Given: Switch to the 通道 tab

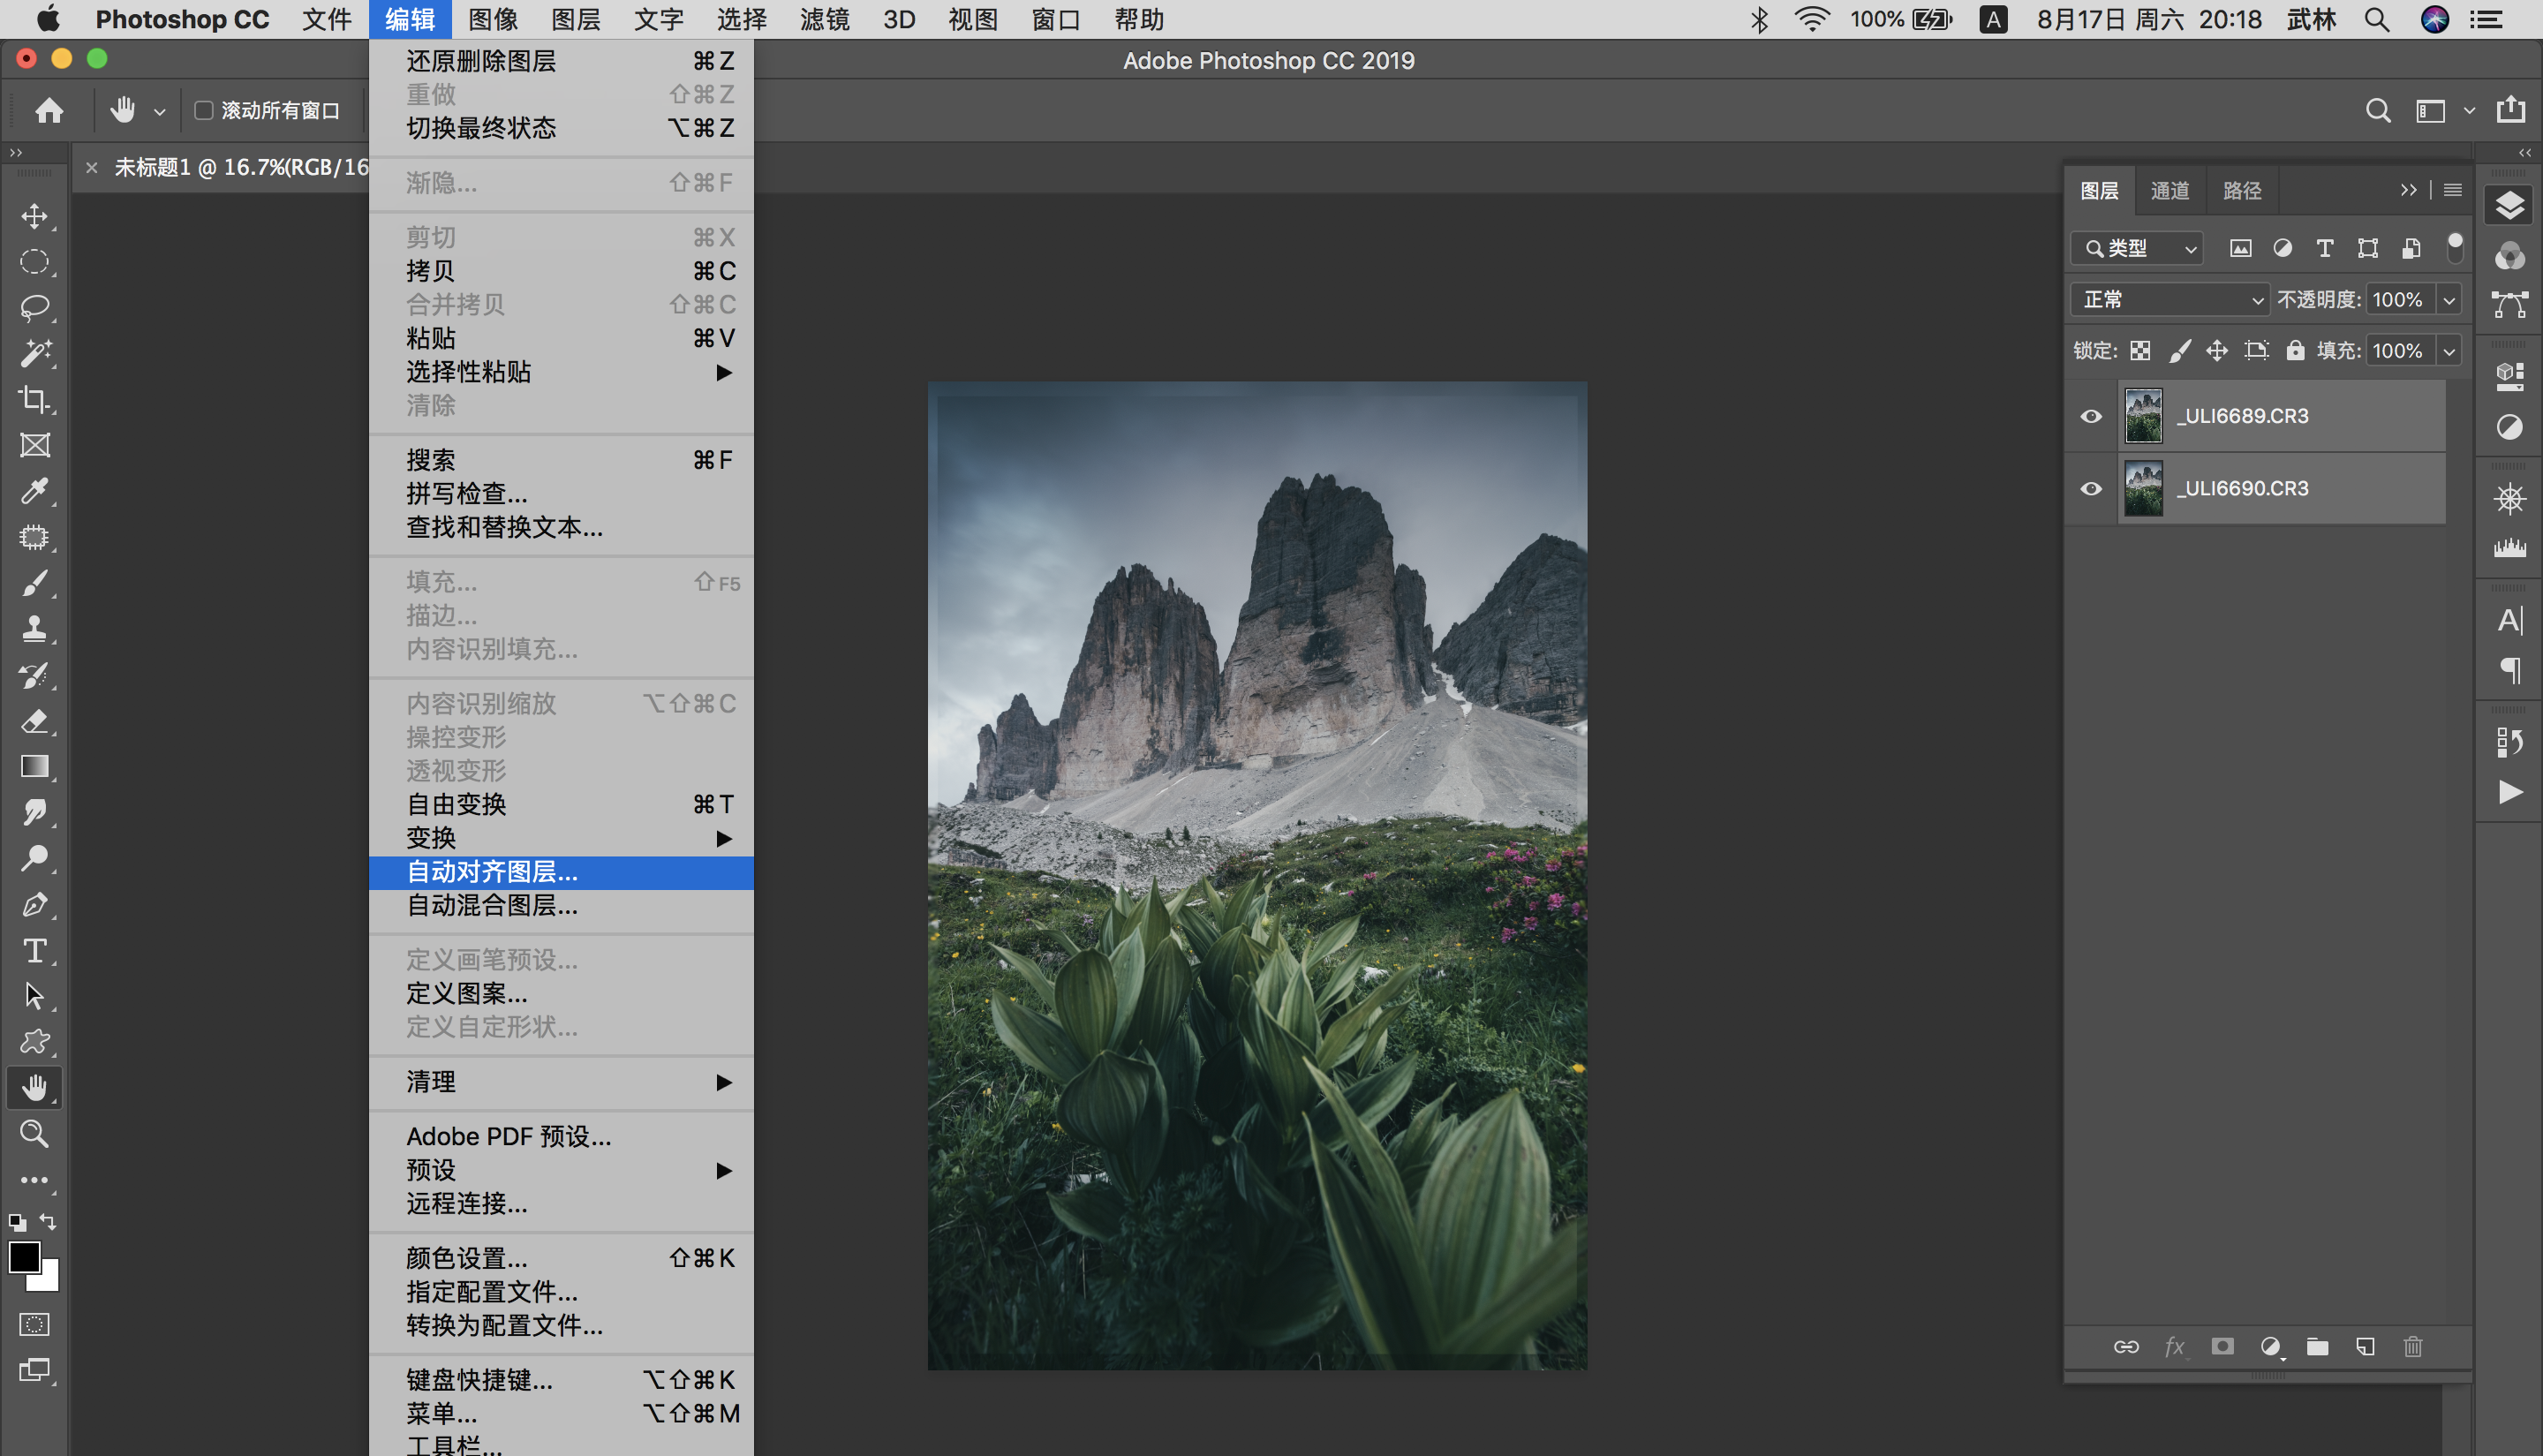Looking at the screenshot, I should (x=2170, y=190).
